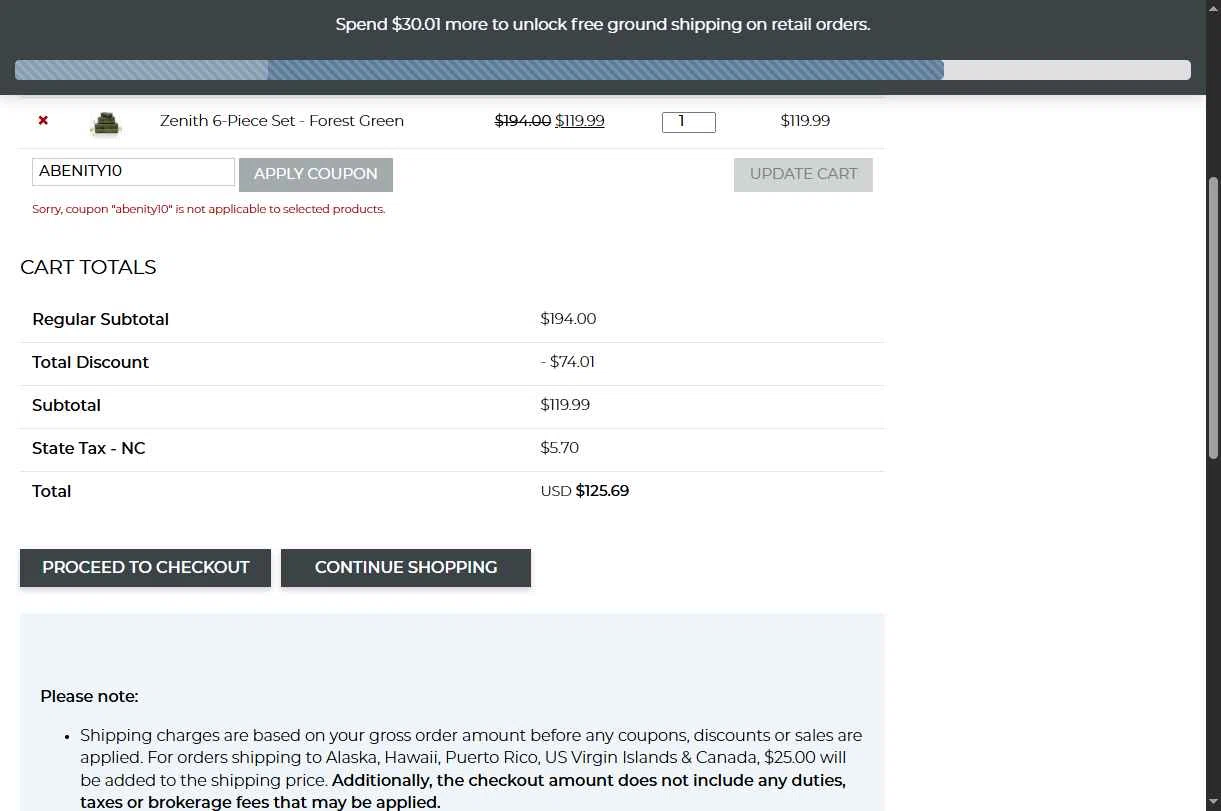Click the quantity field showing 1
This screenshot has height=811, width=1221.
[x=689, y=122]
